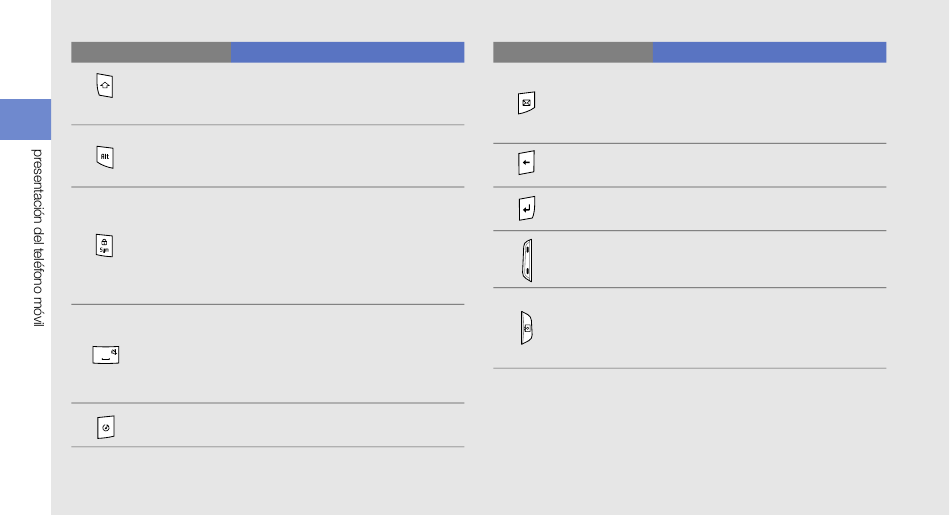Select the empty description cell beside the volume key
The width and height of the screenshot is (950, 515).
tap(769, 259)
